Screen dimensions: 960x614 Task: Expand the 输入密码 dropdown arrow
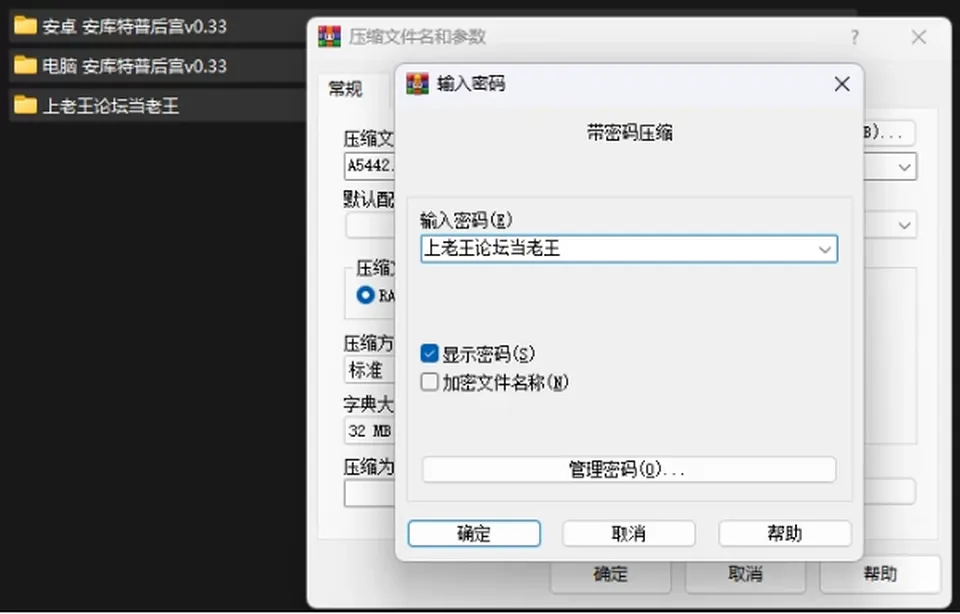[x=825, y=249]
